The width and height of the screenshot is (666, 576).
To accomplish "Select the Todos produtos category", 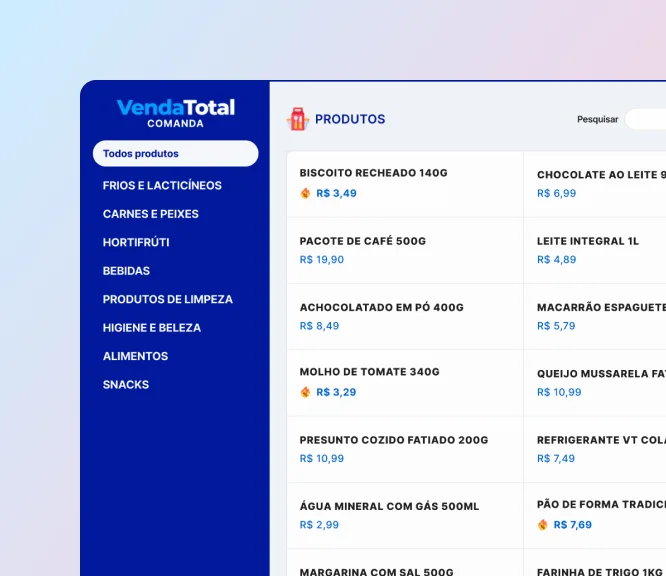I will (x=175, y=154).
